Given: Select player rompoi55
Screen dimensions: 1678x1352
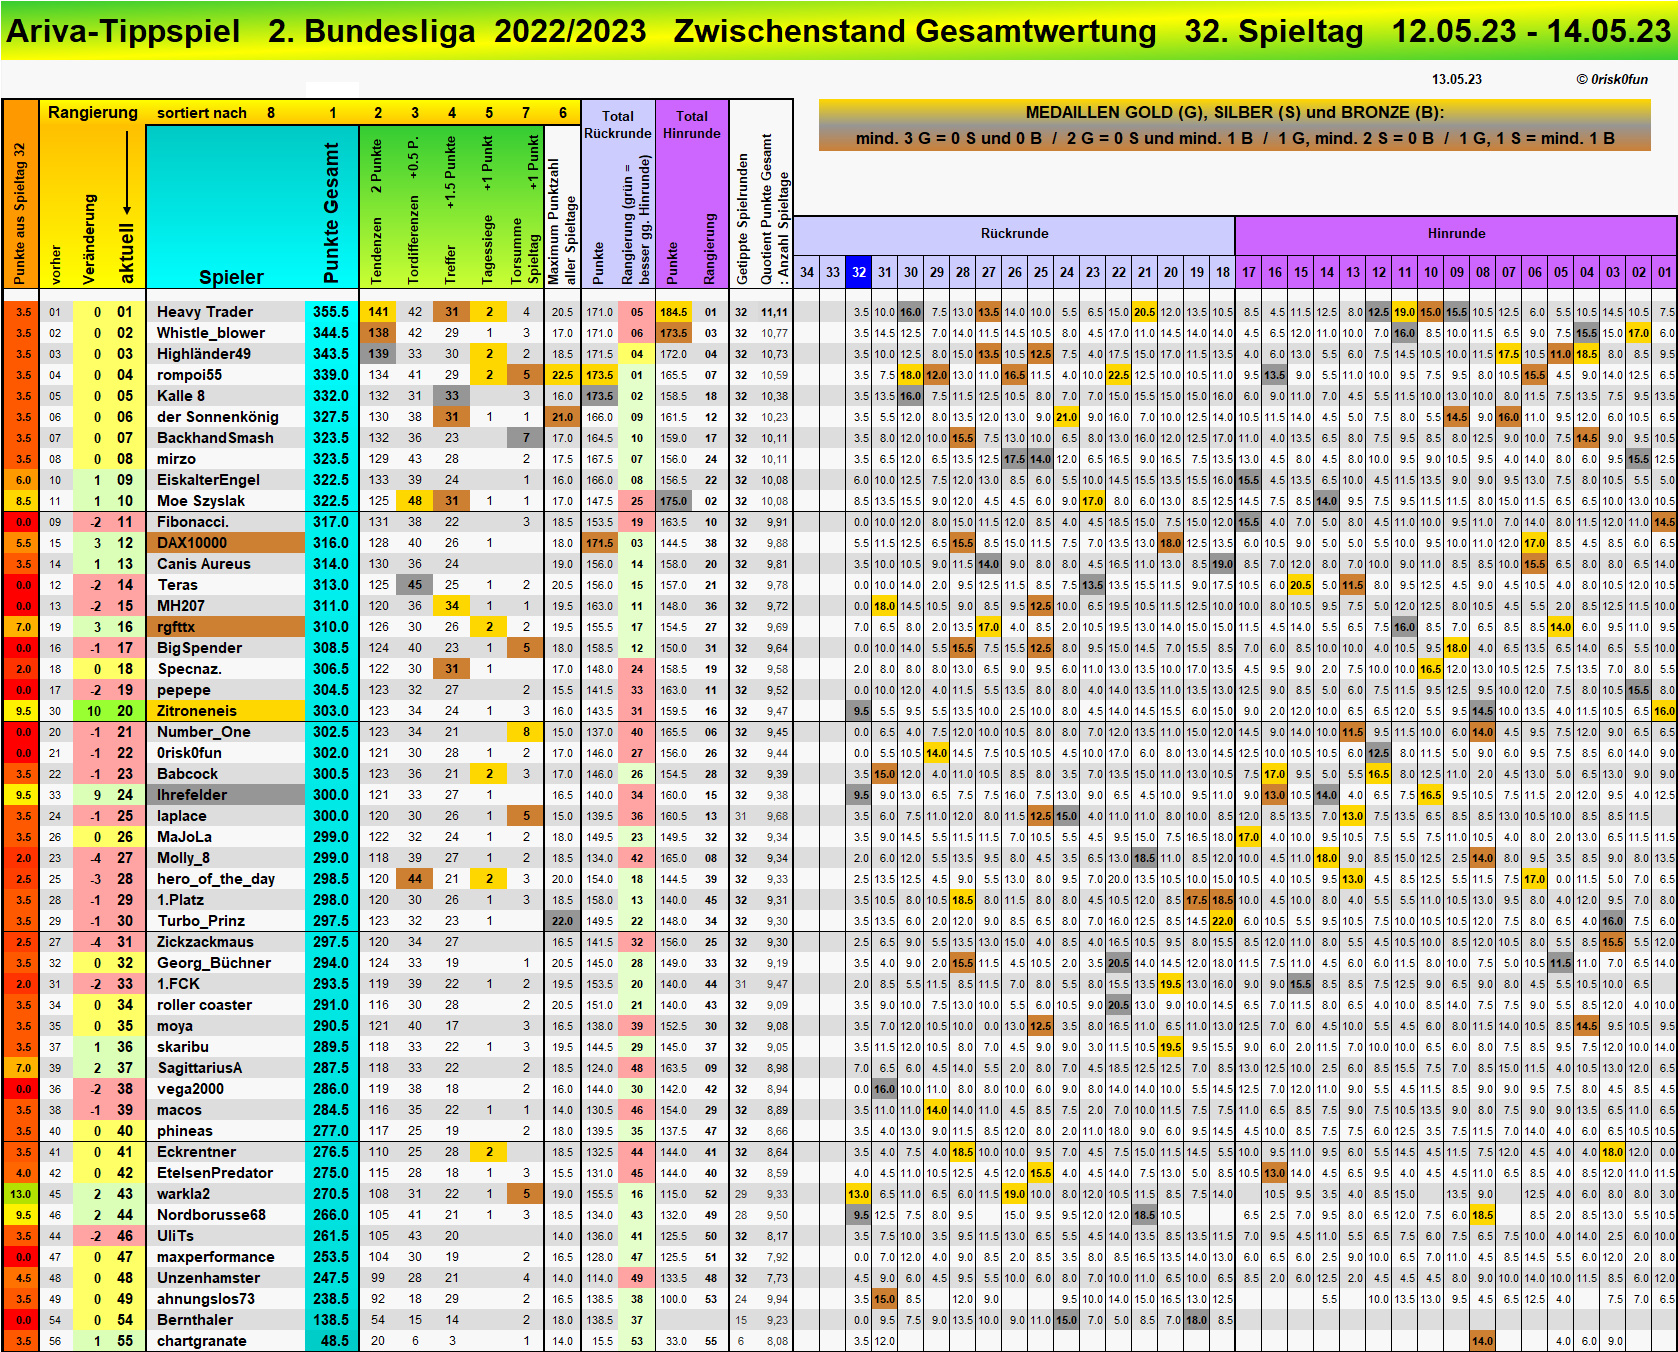Looking at the screenshot, I should pos(190,375).
